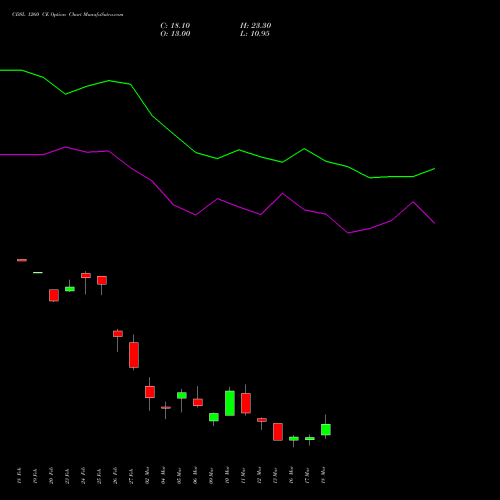Select the 18 Mar date label
The height and width of the screenshot is (500, 500).
pos(323,476)
